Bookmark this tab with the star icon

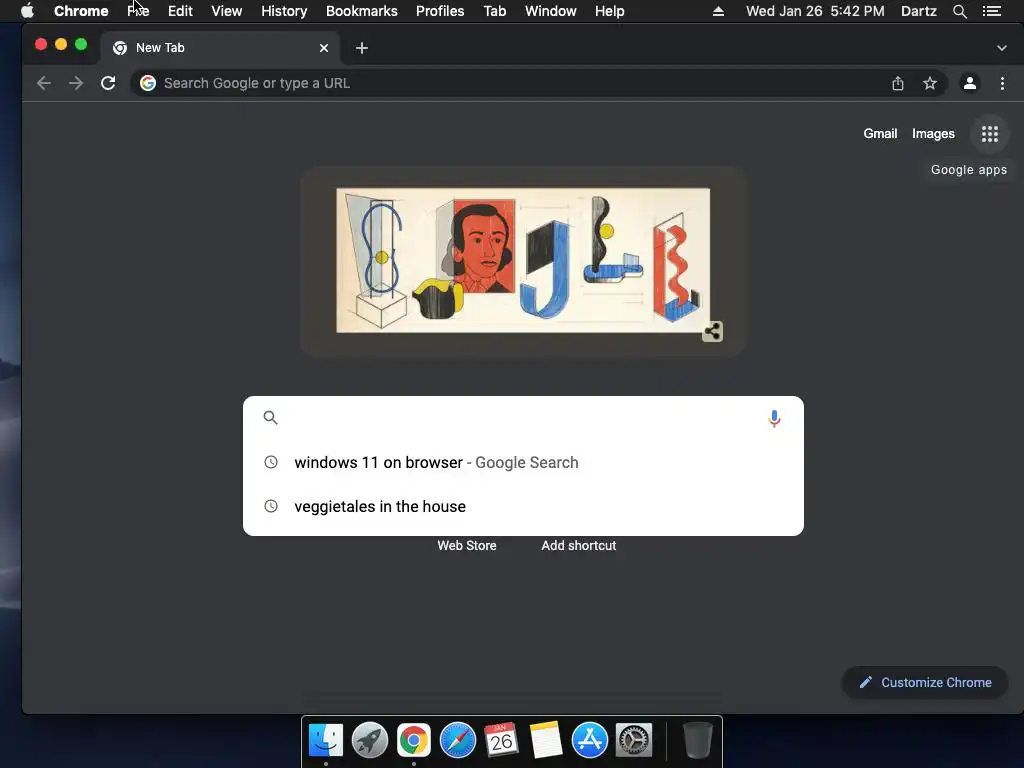(930, 83)
